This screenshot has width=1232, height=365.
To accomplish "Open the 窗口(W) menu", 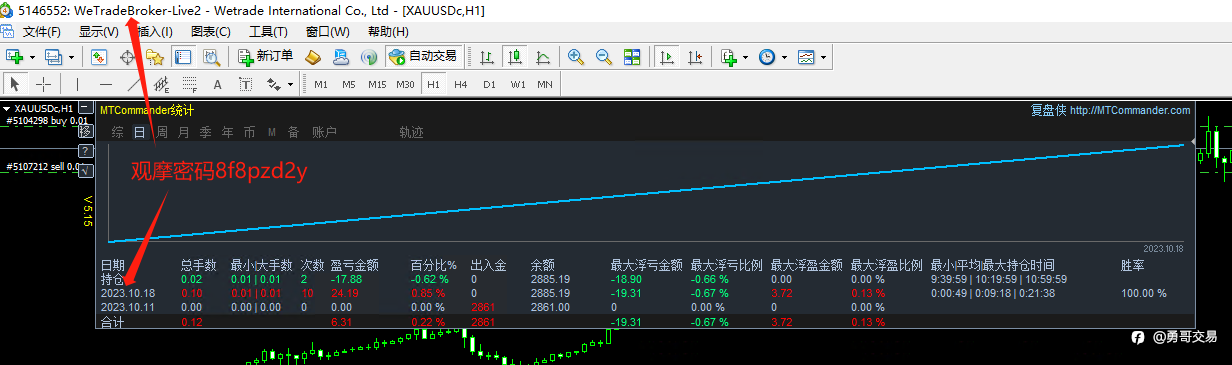I will [327, 32].
